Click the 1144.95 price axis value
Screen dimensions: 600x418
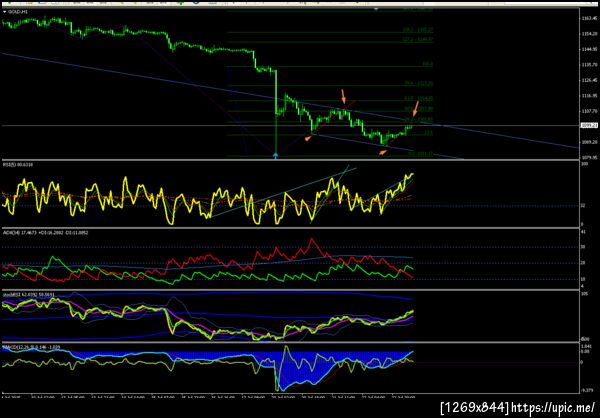click(x=589, y=49)
